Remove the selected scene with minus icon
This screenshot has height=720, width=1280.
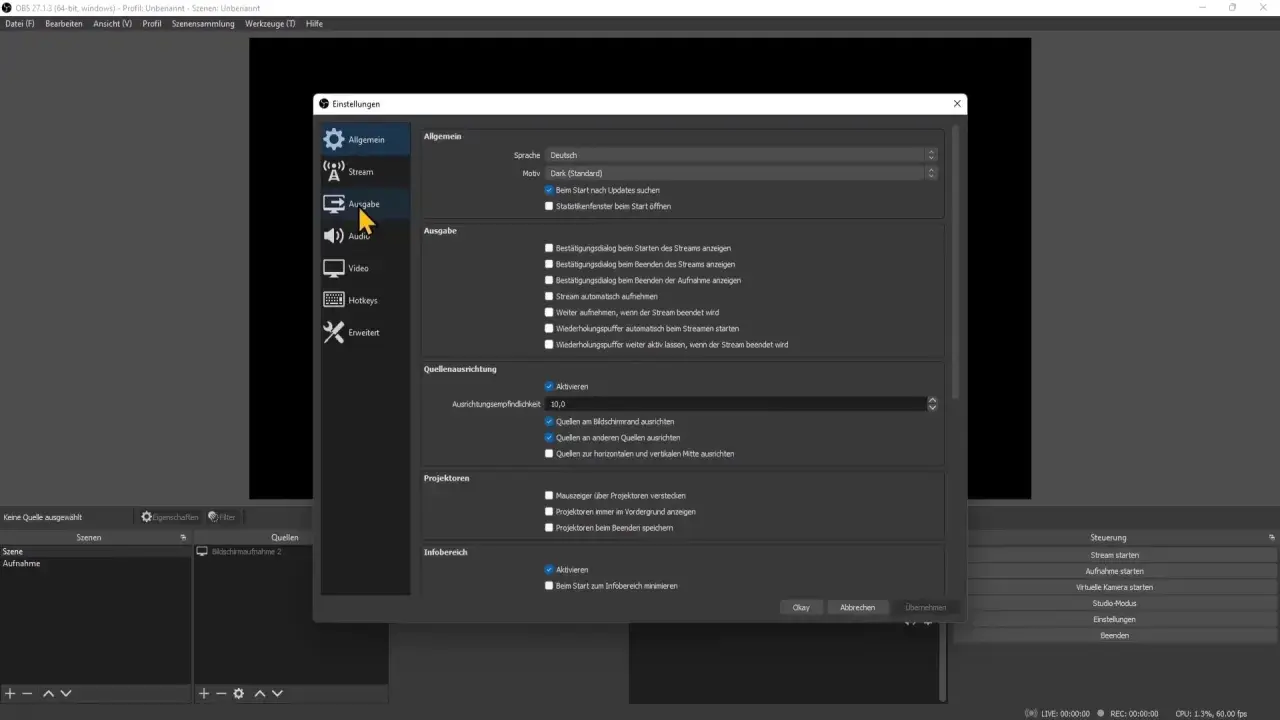(x=27, y=693)
